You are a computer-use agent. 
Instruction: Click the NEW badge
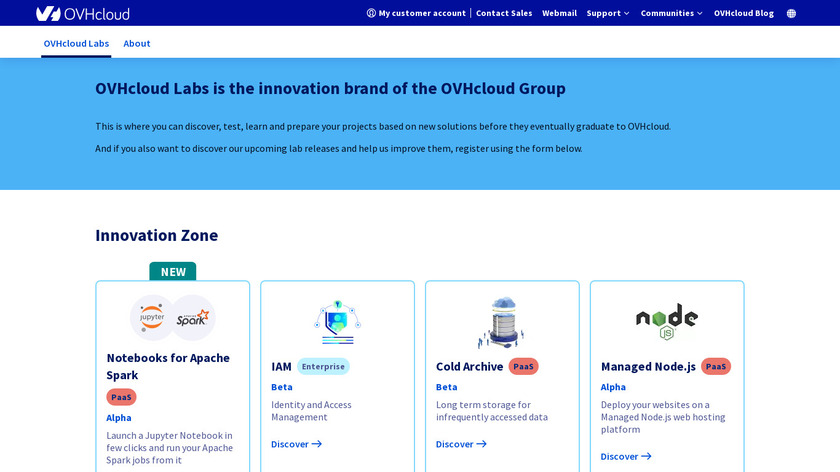point(172,272)
